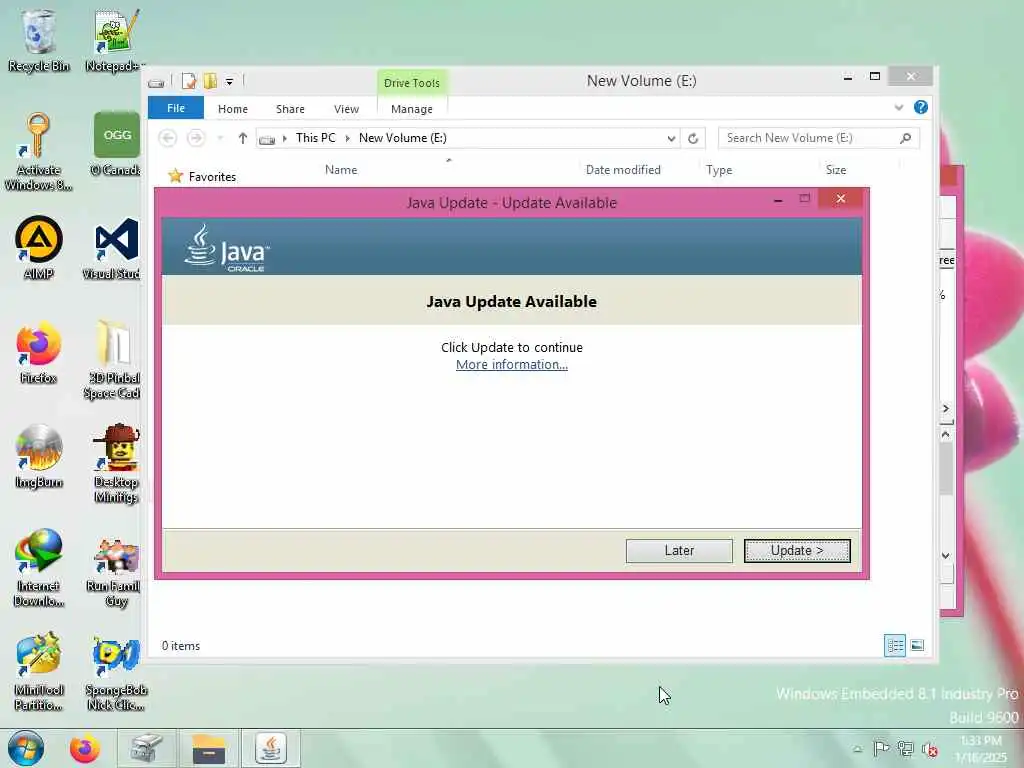Click the Explorer Back navigation arrow

[167, 138]
